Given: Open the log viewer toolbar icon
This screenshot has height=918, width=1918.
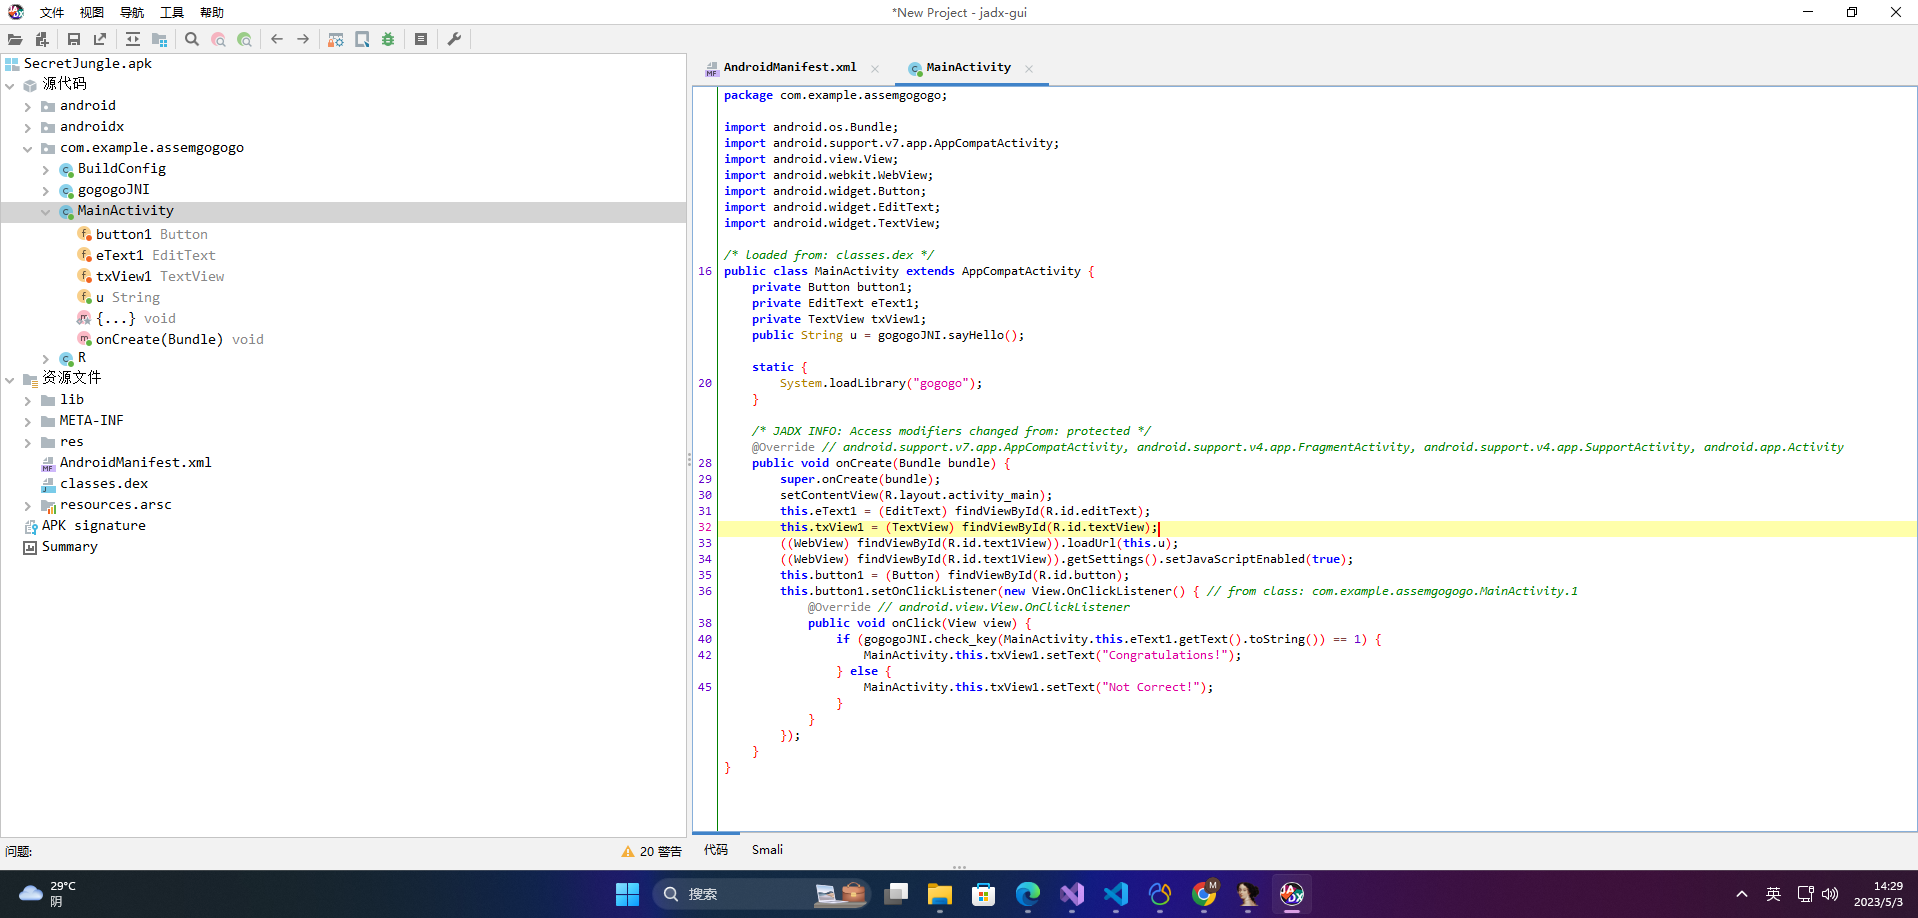Looking at the screenshot, I should coord(421,39).
